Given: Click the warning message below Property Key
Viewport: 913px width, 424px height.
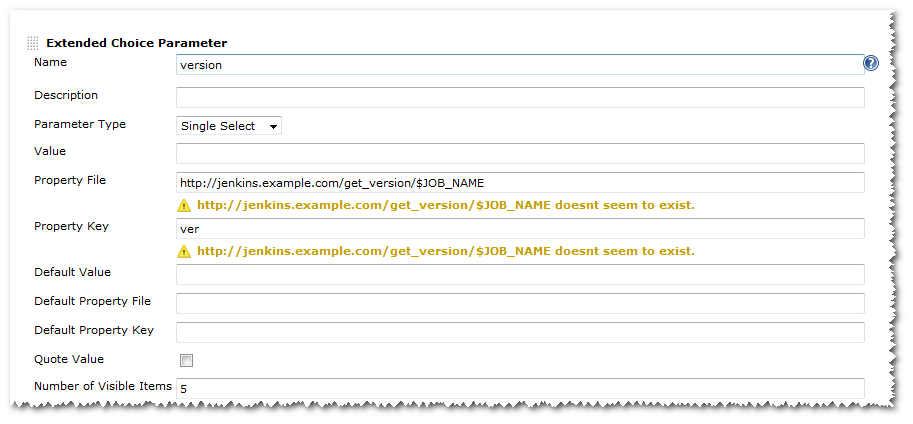Looking at the screenshot, I should coord(445,251).
